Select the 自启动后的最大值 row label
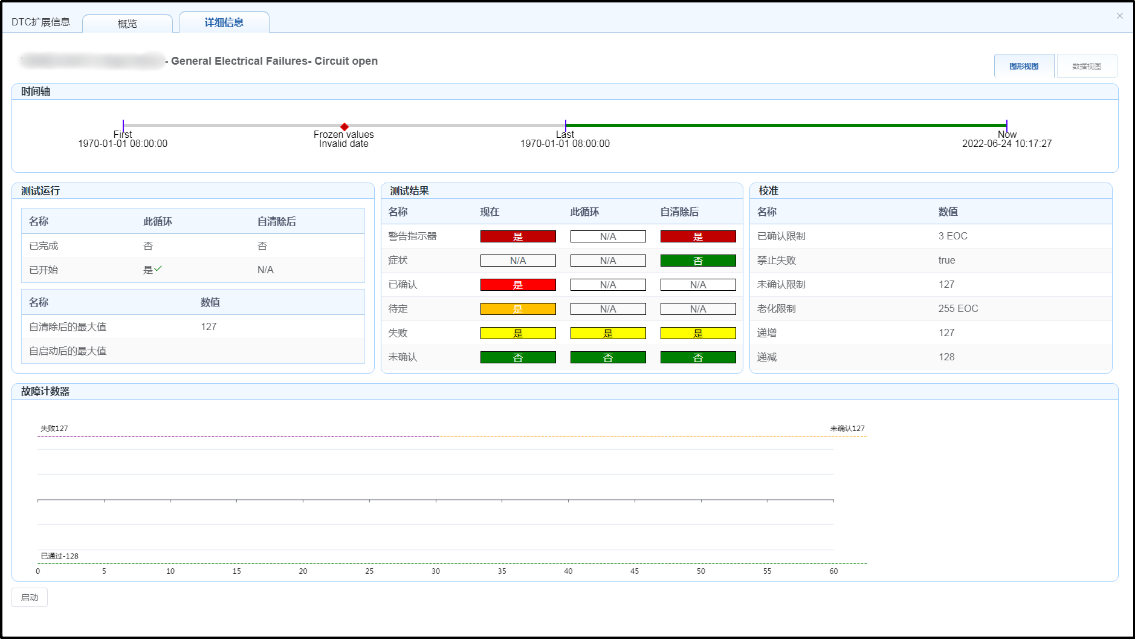Screen dimensions: 1135x639 [x=67, y=351]
